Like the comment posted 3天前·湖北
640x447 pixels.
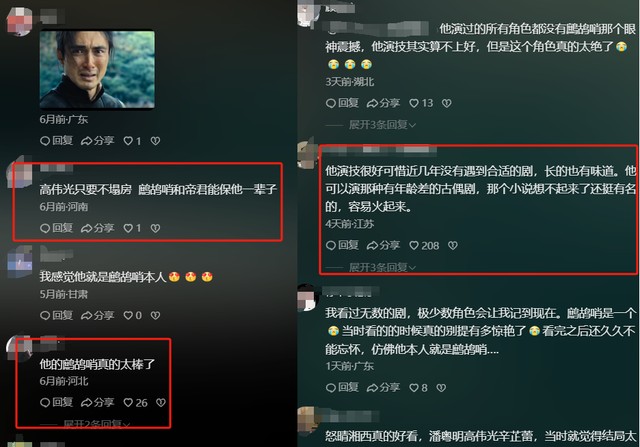point(421,103)
